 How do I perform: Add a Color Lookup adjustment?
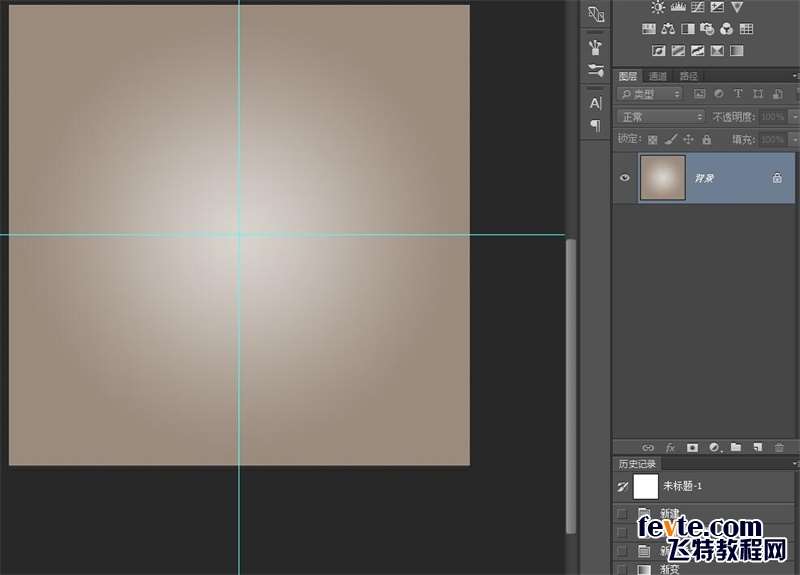[746, 29]
